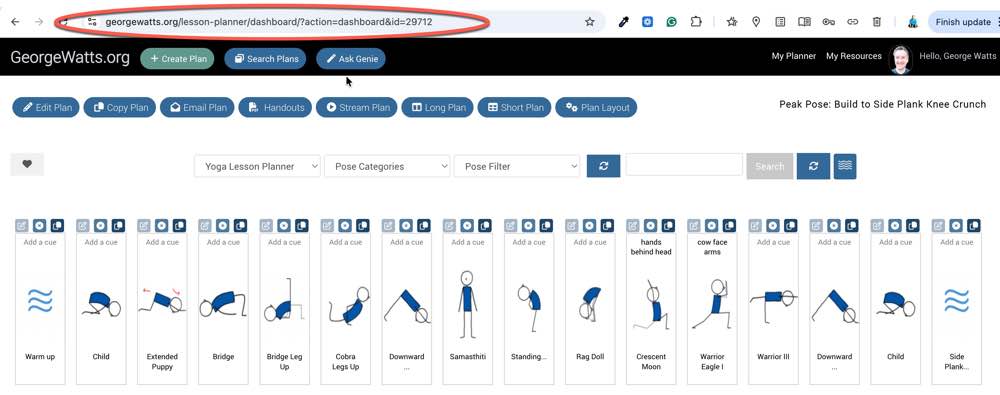This screenshot has width=1000, height=395.
Task: Click the George Watts profile photo
Action: (x=901, y=59)
